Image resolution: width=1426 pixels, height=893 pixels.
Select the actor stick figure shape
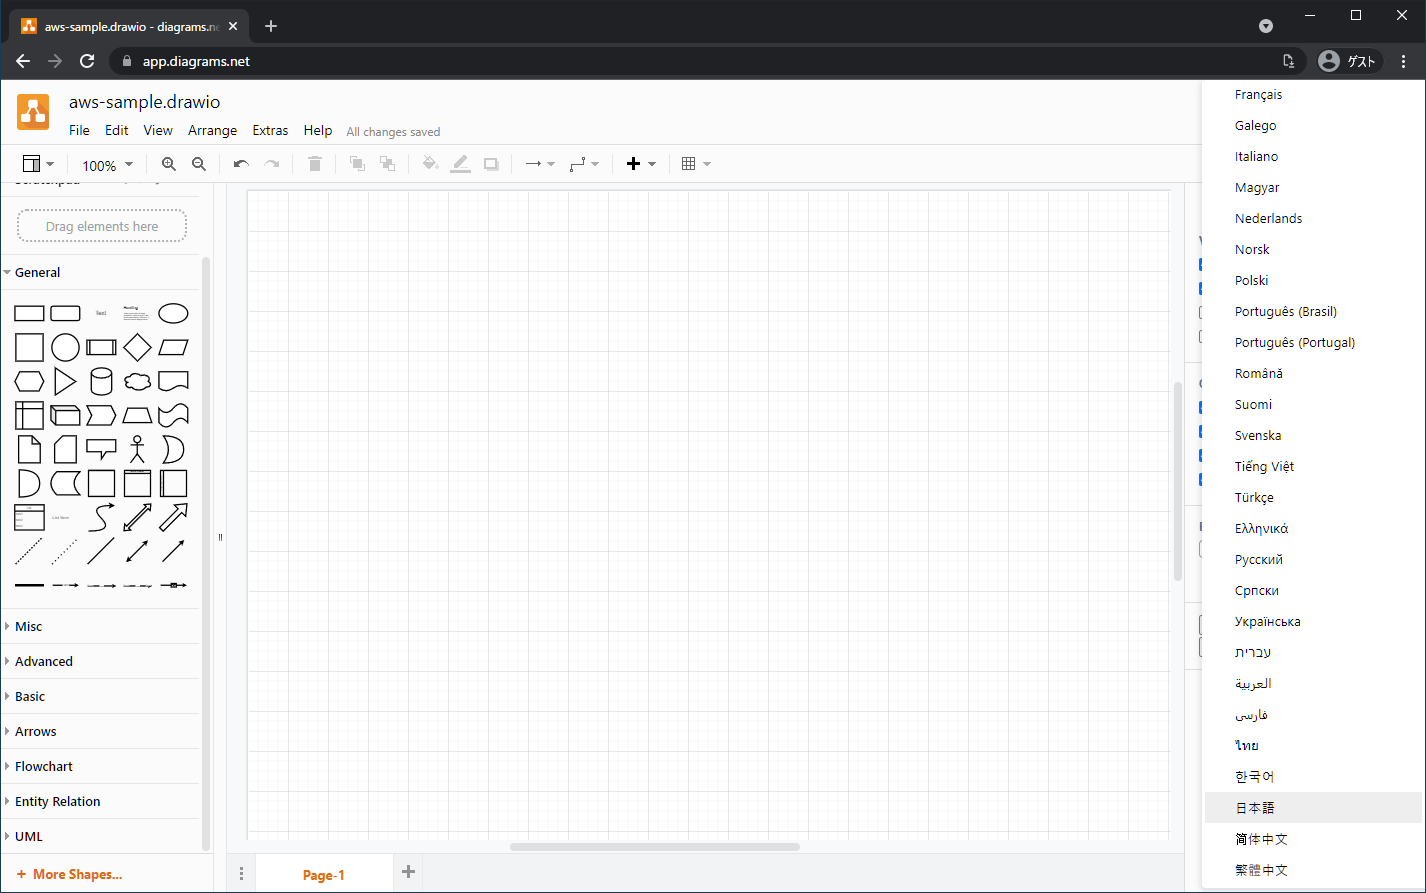137,449
